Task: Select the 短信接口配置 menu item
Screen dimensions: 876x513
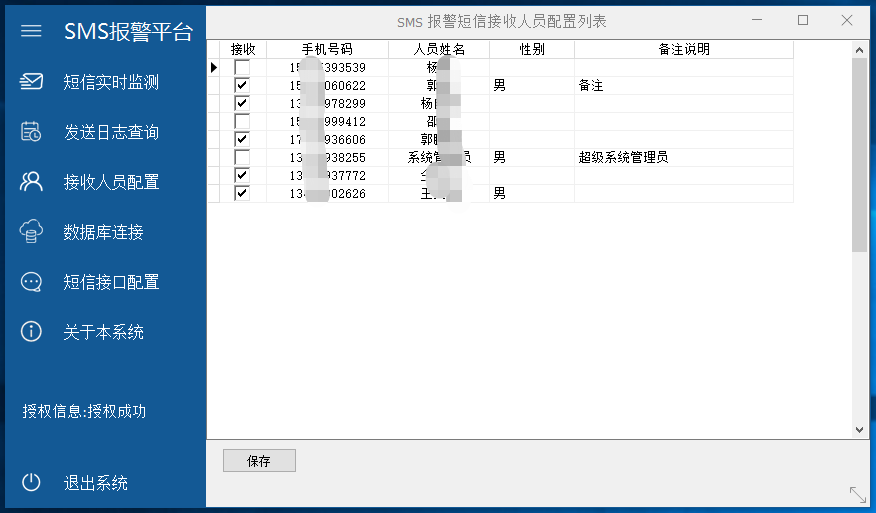Action: click(111, 282)
